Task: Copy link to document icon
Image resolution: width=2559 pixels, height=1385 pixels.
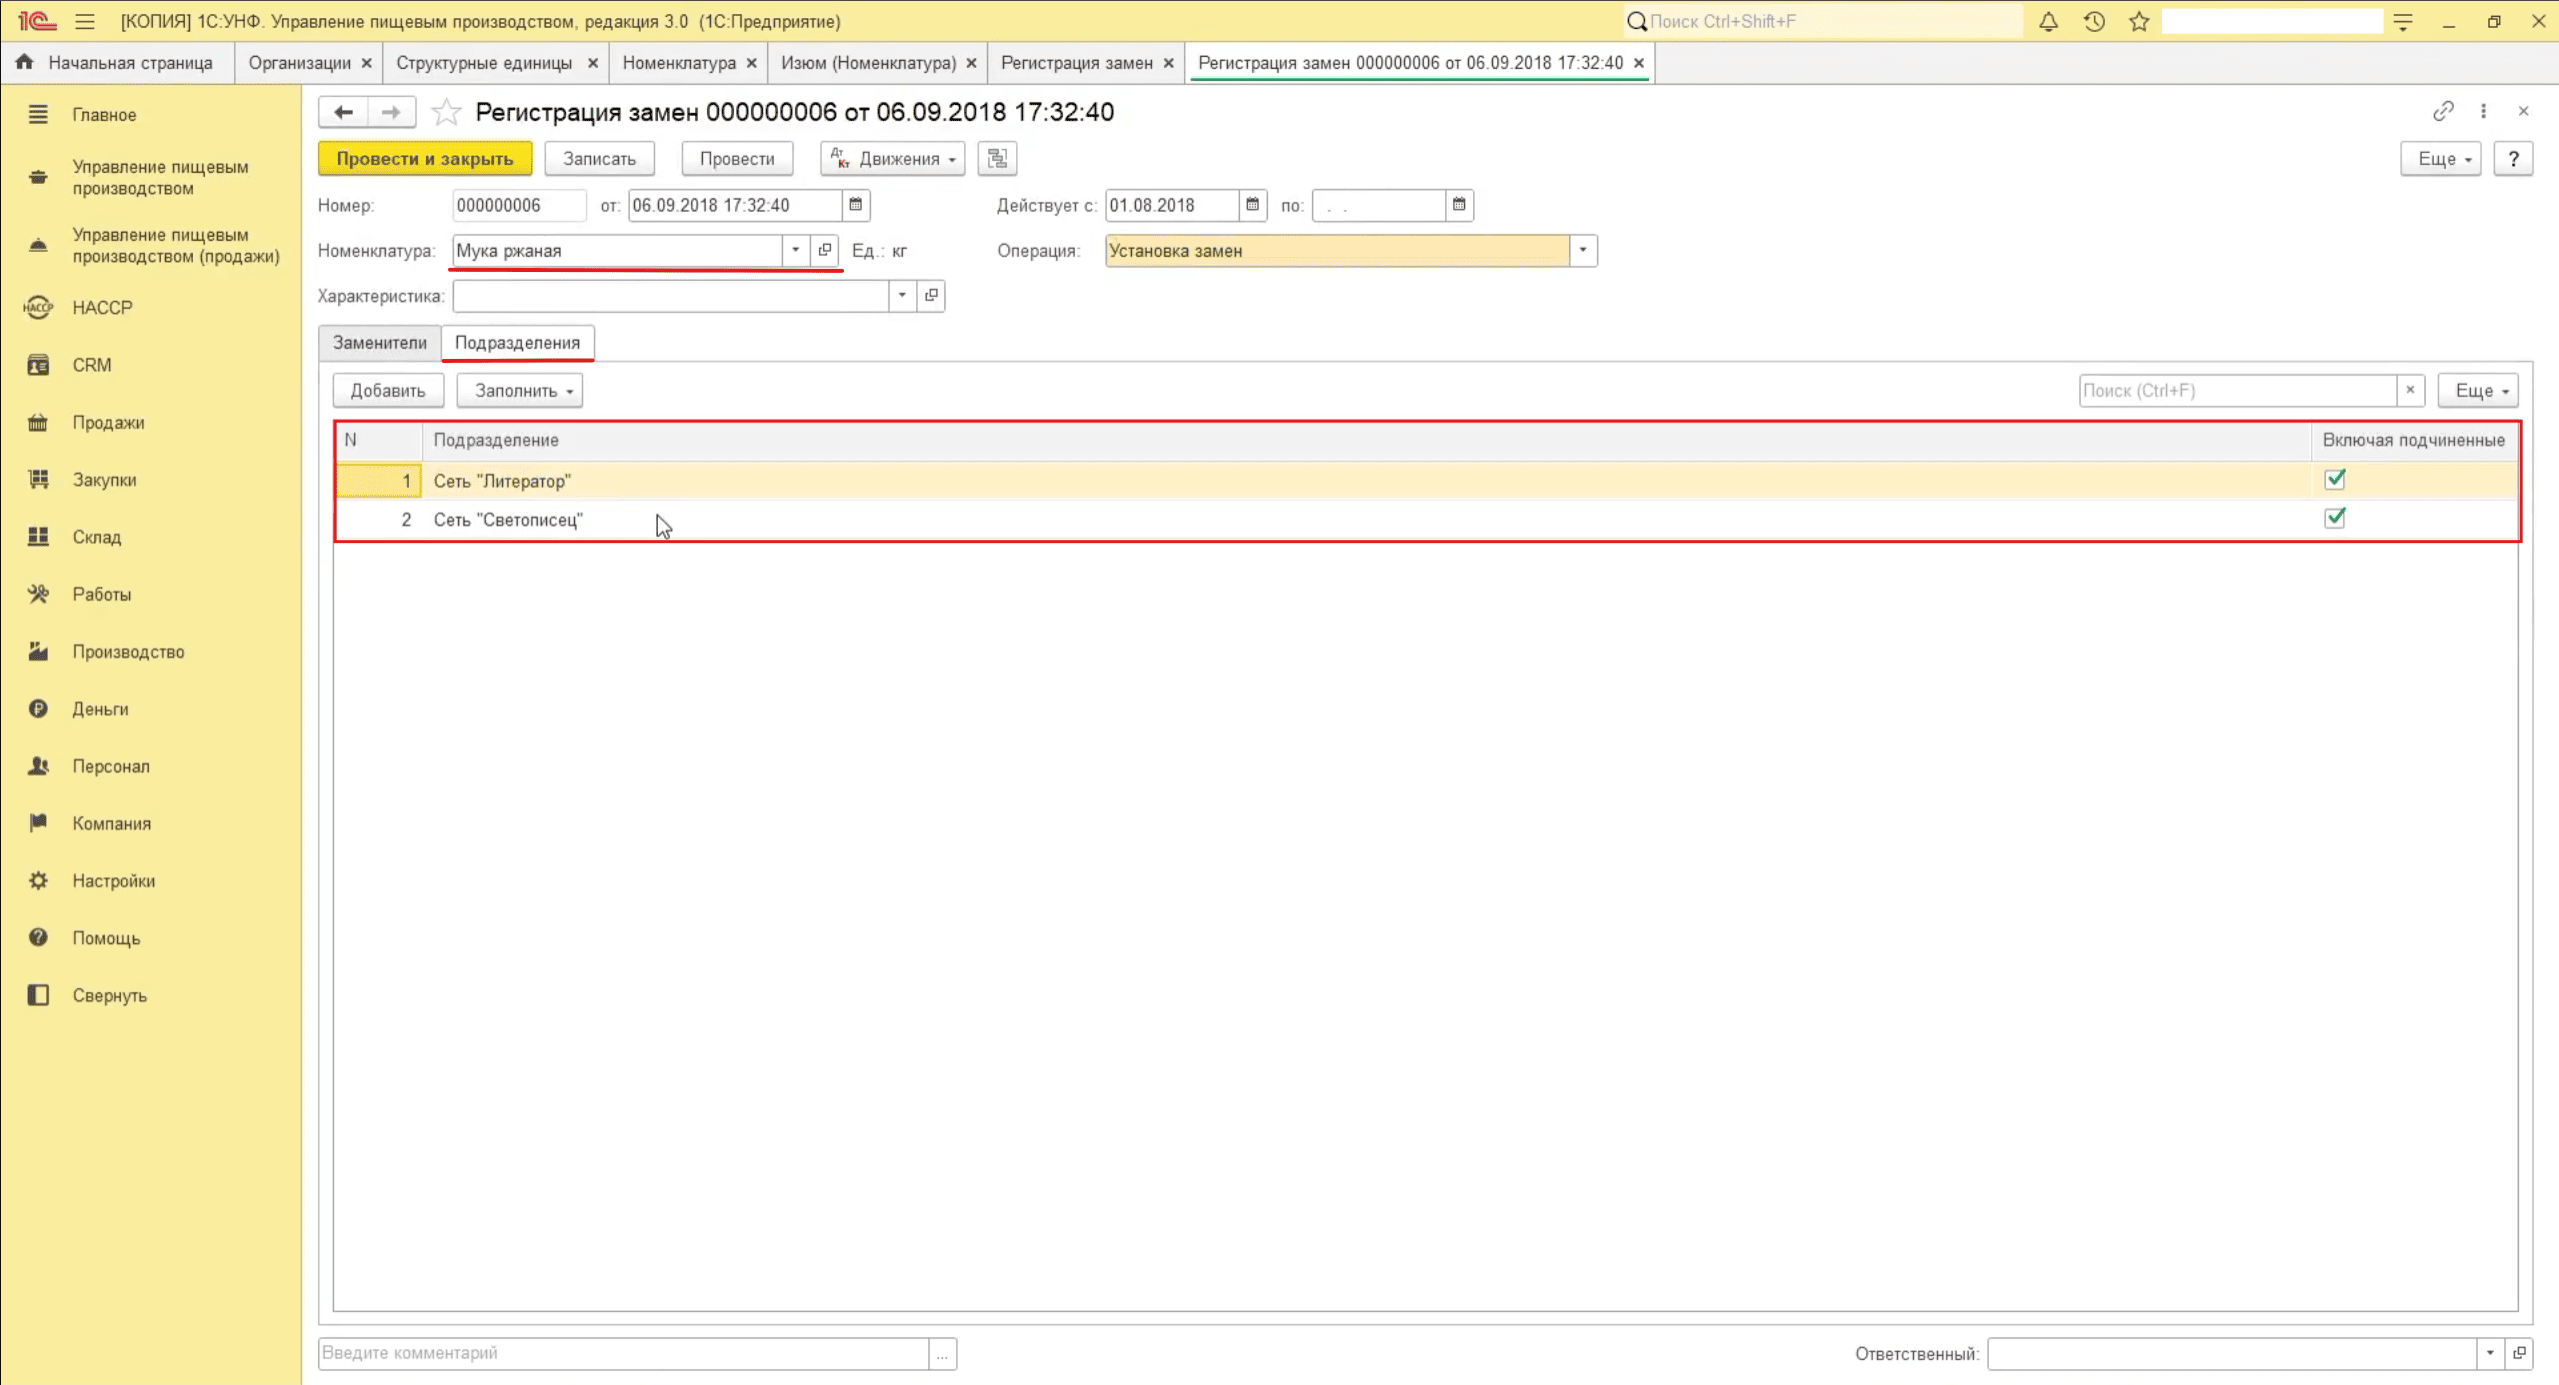Action: [x=2443, y=111]
